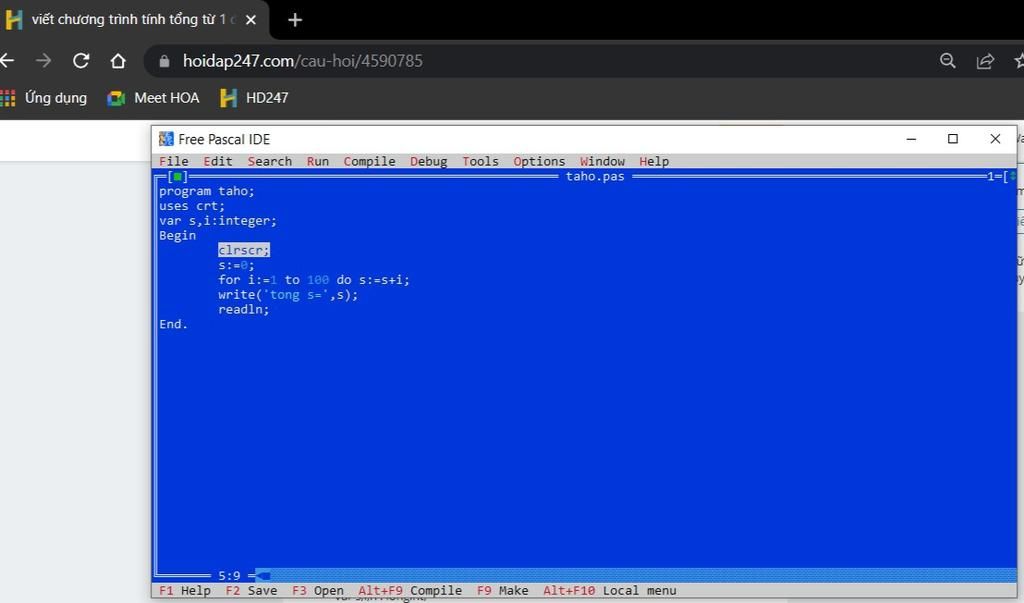
Task: Share this page via share icon
Action: point(985,61)
